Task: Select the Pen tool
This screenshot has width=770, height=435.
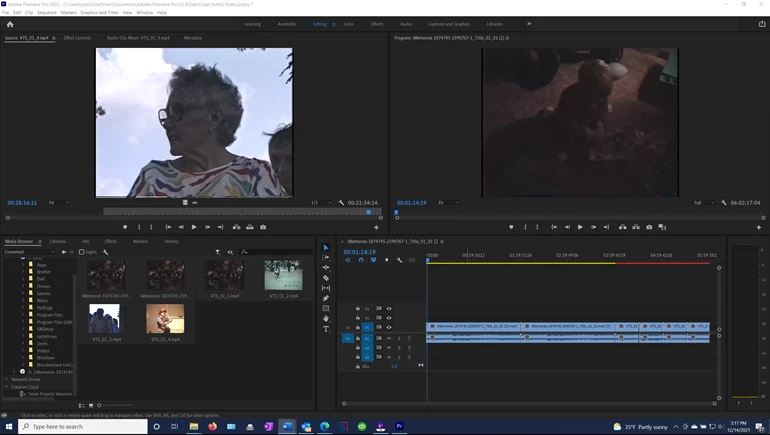Action: [326, 298]
